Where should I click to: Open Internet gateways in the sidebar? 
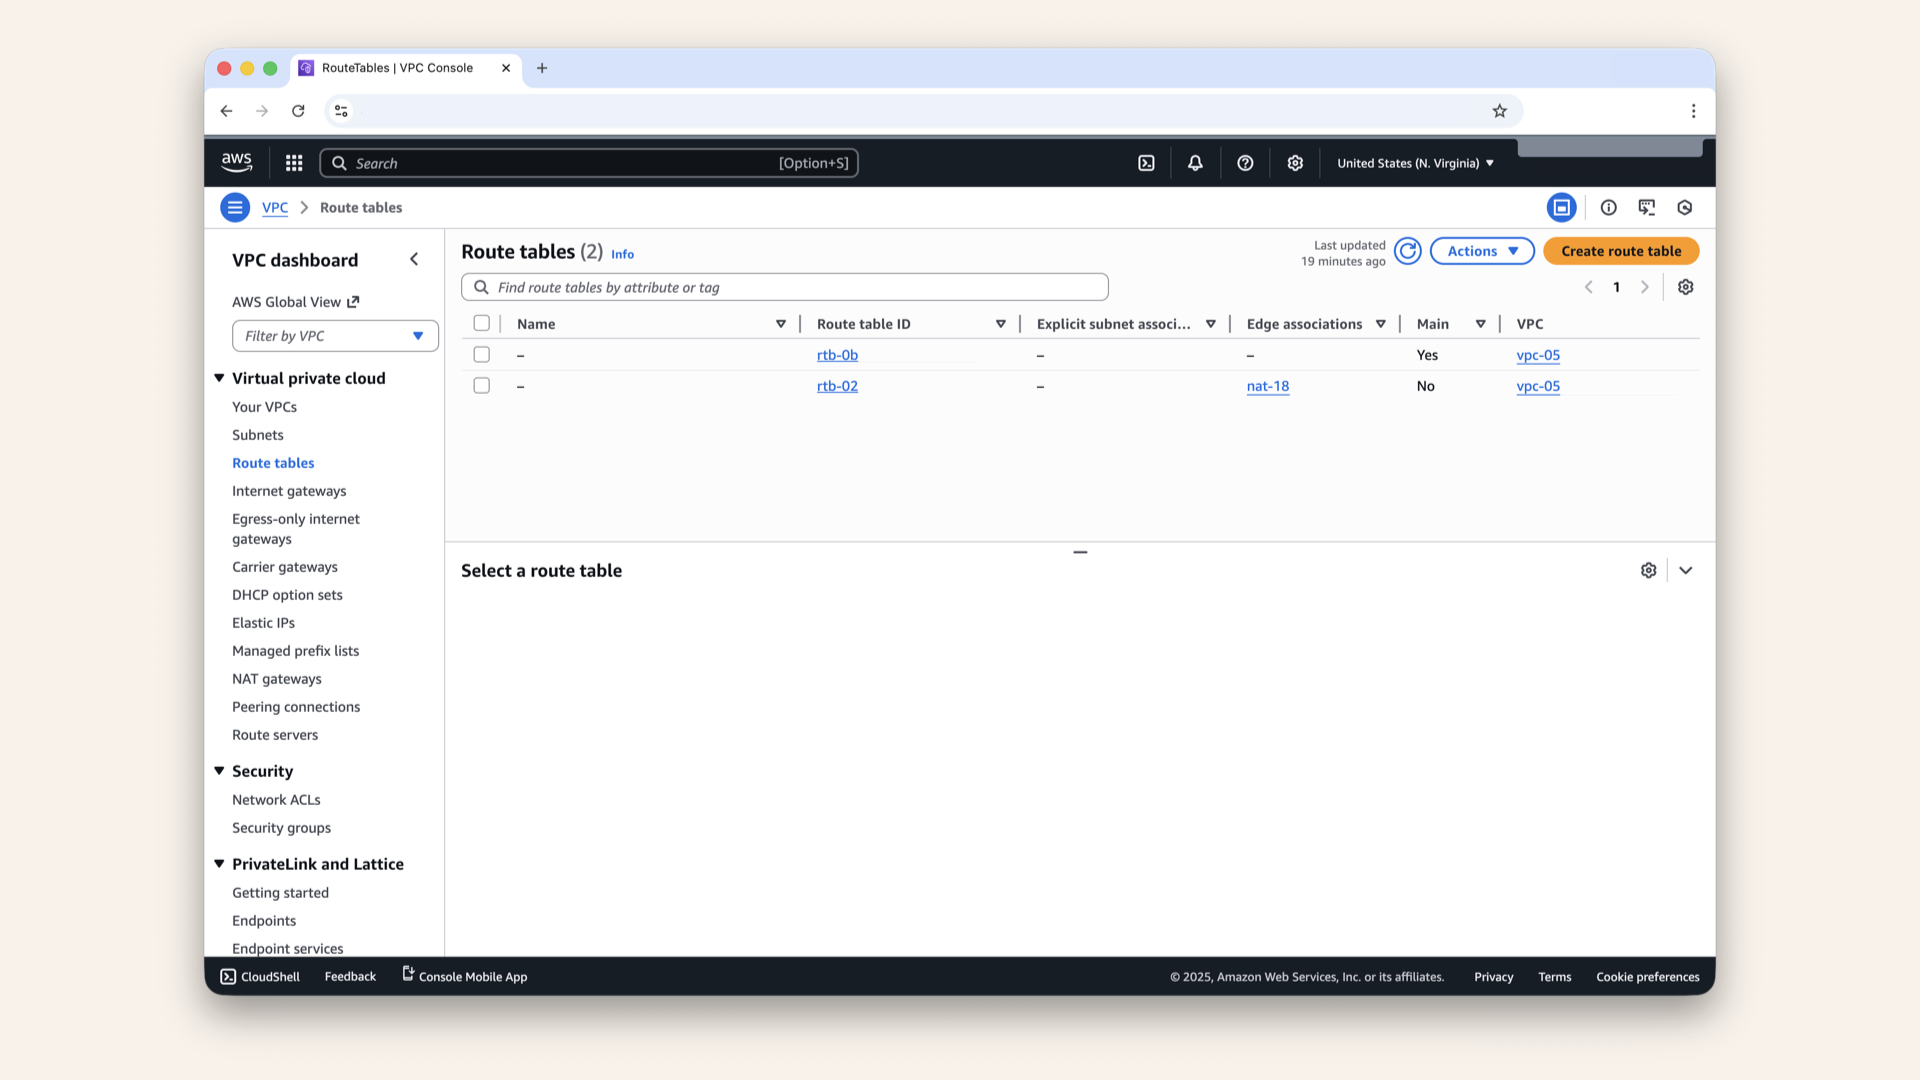pos(289,491)
